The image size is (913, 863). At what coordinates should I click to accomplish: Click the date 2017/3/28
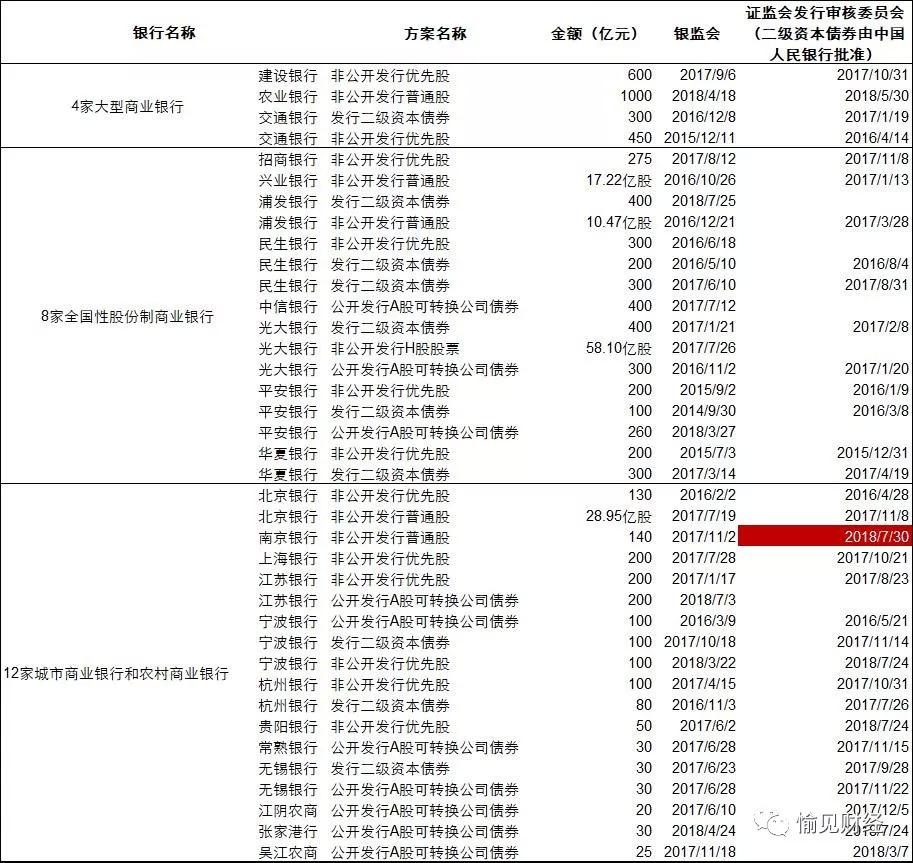(876, 222)
